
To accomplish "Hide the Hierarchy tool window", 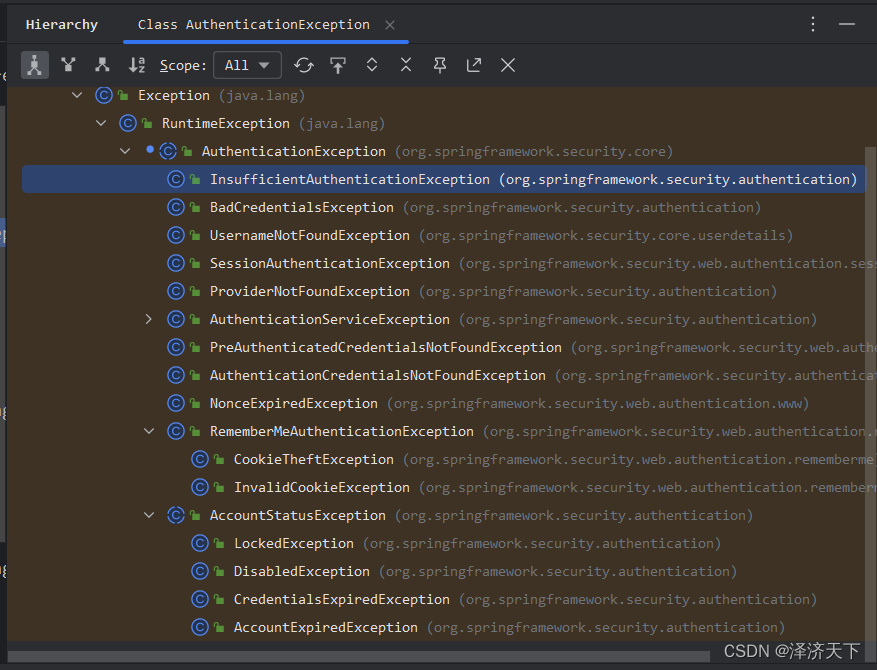I will [847, 24].
